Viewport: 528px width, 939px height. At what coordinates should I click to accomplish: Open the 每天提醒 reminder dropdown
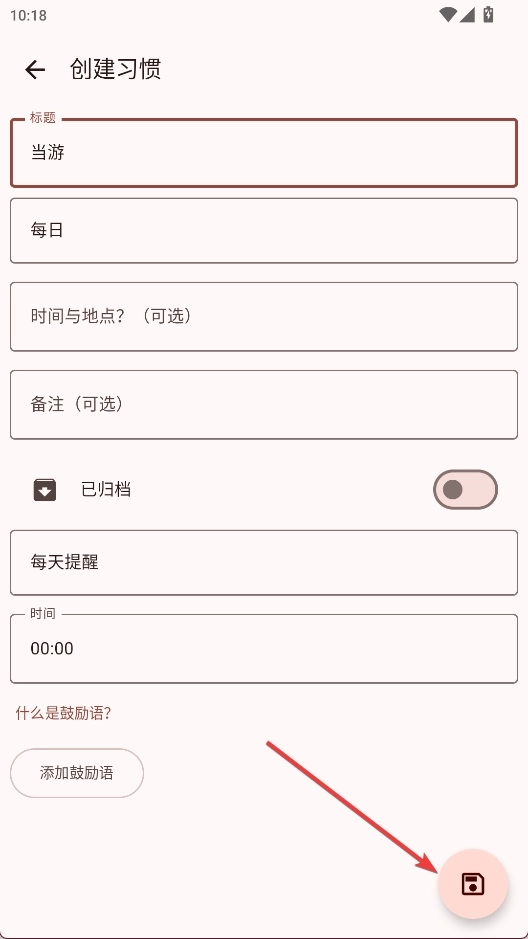264,562
